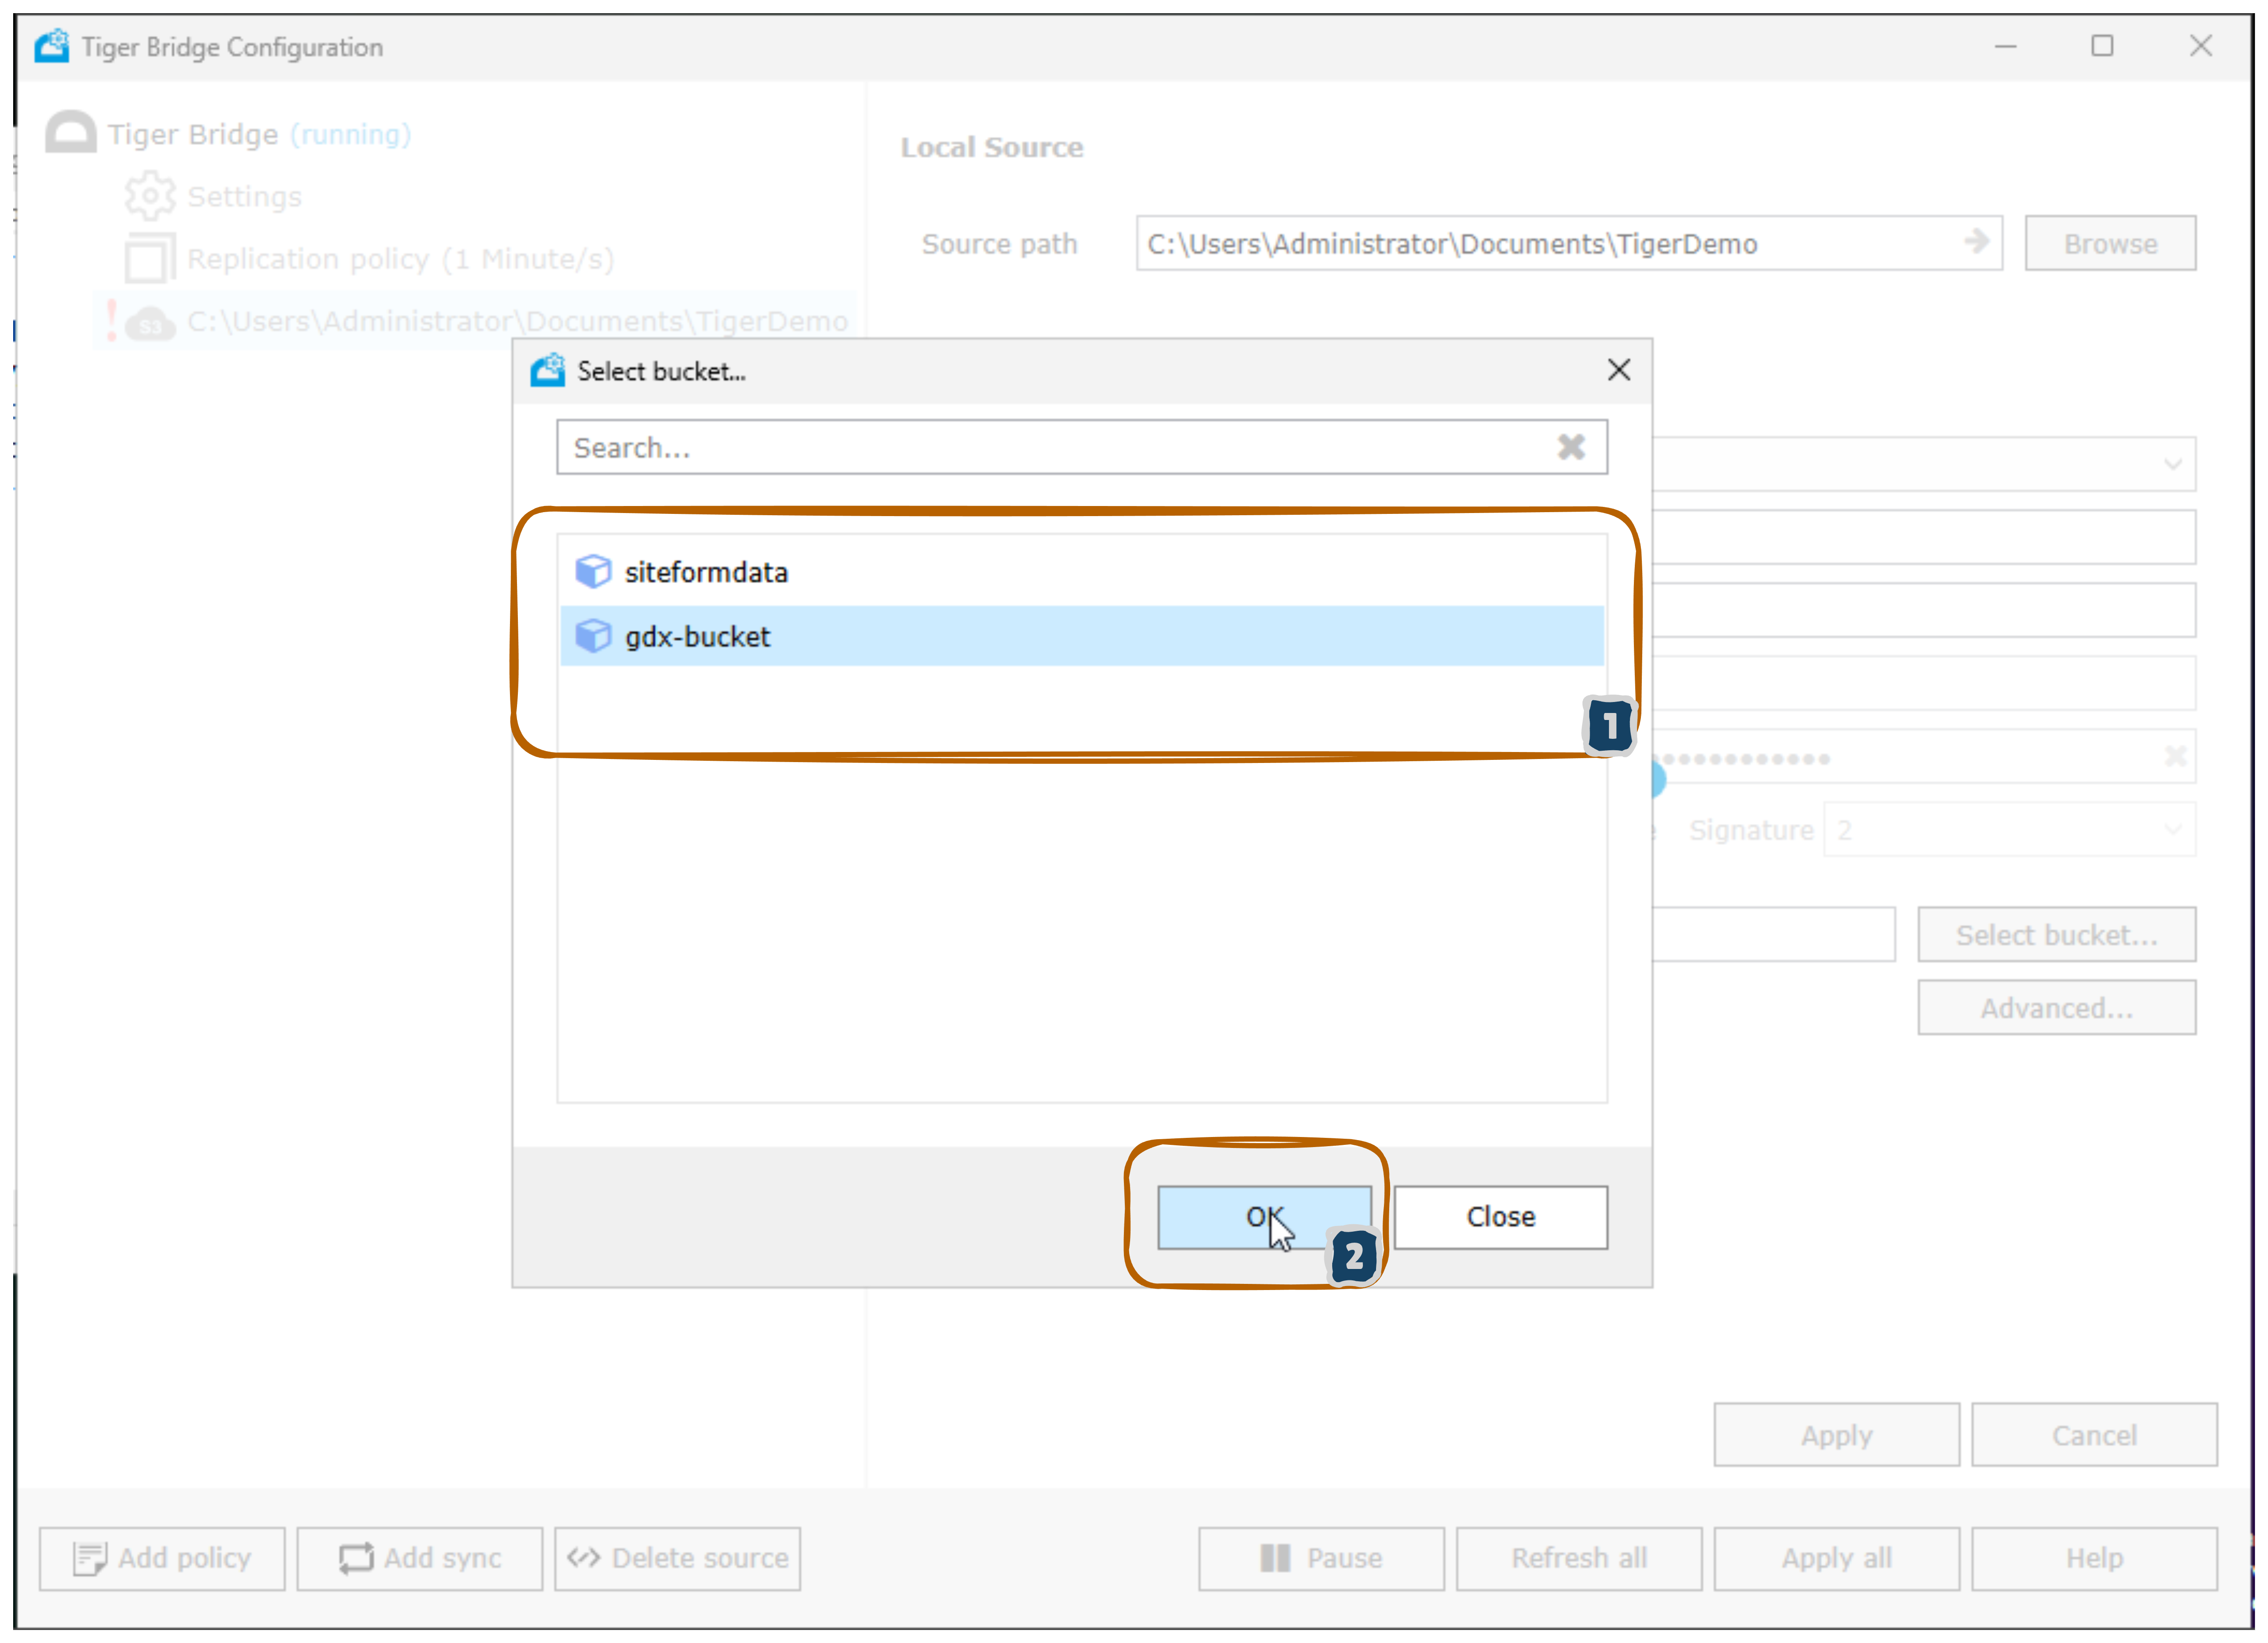Click the Add sync button
The height and width of the screenshot is (1643, 2268).
(x=420, y=1558)
